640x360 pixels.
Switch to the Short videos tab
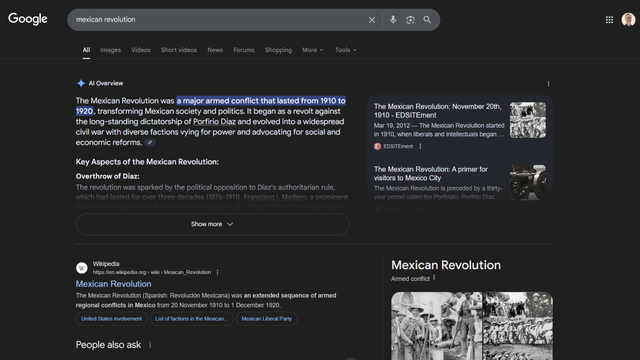point(179,50)
